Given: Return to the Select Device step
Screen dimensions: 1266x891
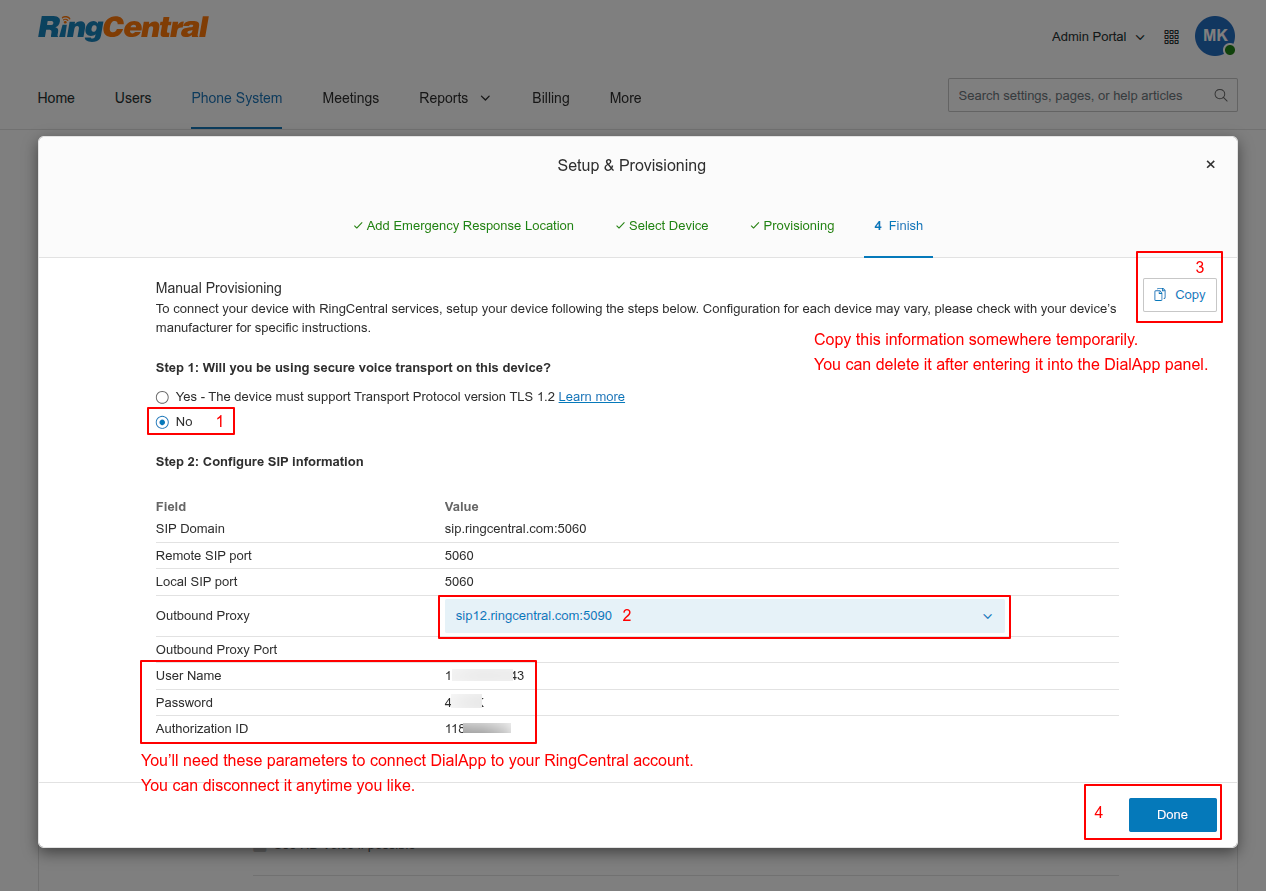Looking at the screenshot, I should pos(662,226).
